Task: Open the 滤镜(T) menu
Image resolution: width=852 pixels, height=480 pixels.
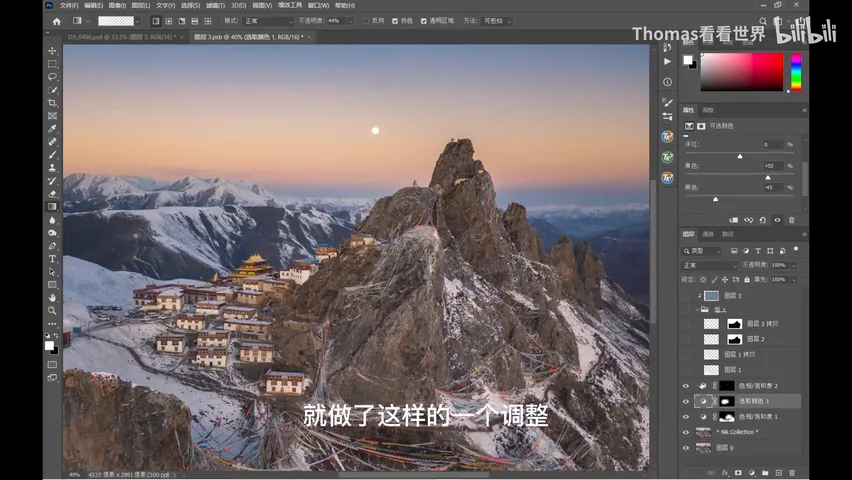Action: pyautogui.click(x=215, y=5)
